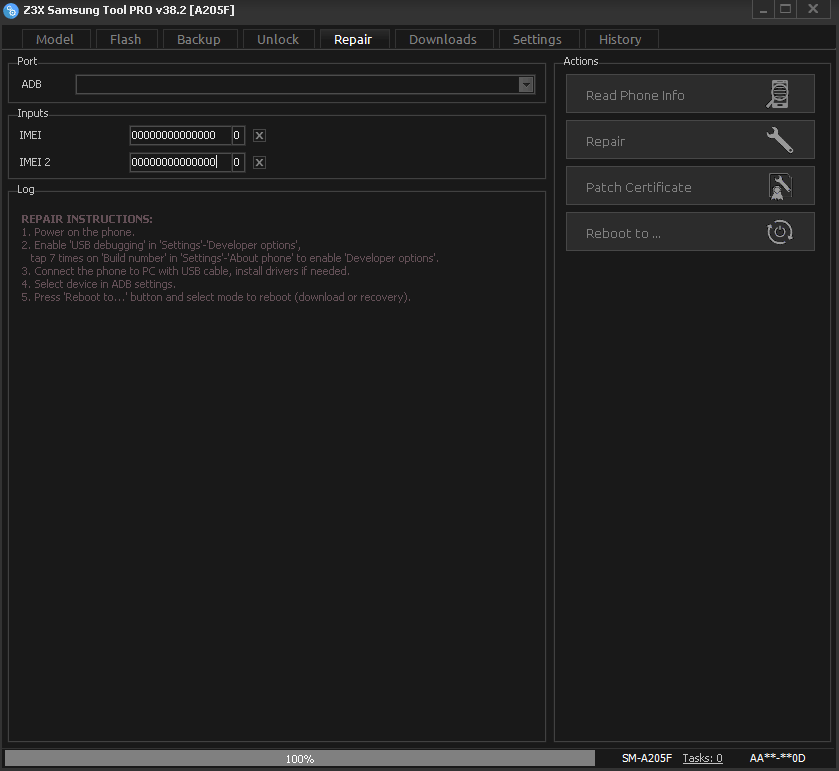Click log line 'Select device in ADB settings.'
Screen dimensions: 839x771
pos(98,284)
